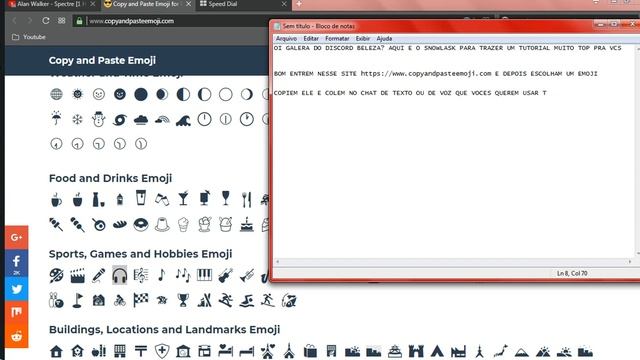640x360 pixels.
Task: Choose the snowman emoji
Action: point(98,119)
